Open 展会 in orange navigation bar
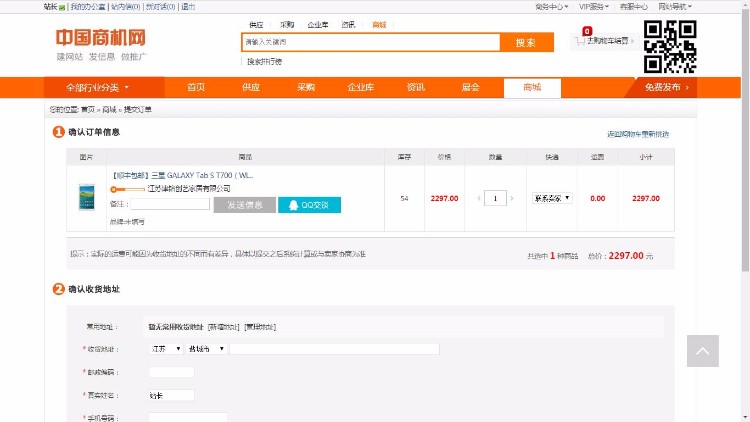Viewport: 750px width, 422px height. tap(471, 87)
